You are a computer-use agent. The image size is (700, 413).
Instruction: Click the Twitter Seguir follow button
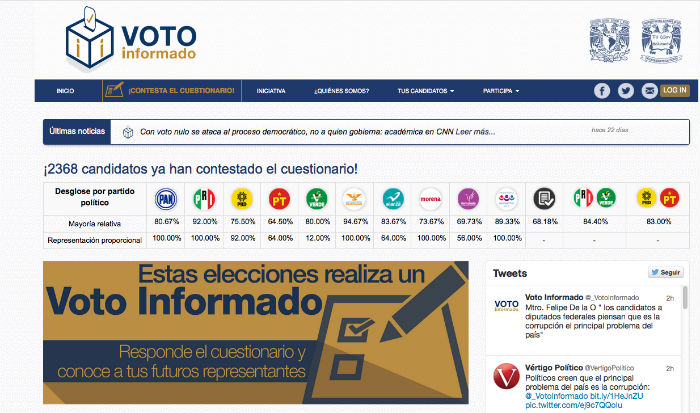point(666,272)
